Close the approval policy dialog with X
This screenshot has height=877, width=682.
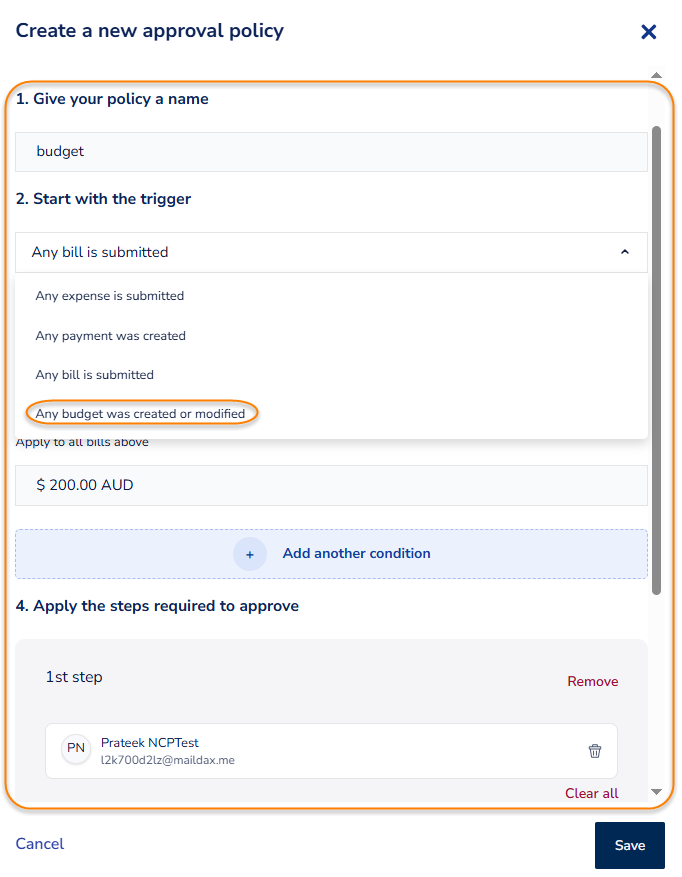coord(648,32)
